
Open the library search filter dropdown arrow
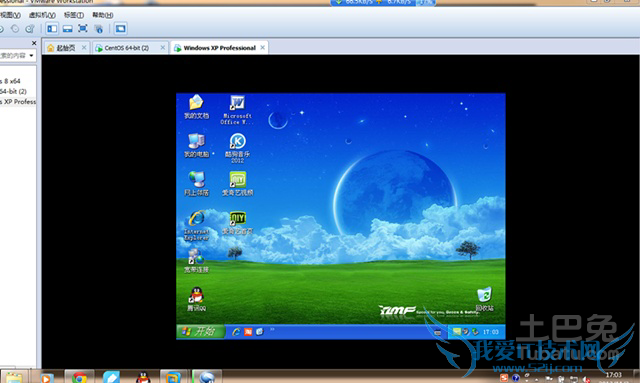pos(31,55)
